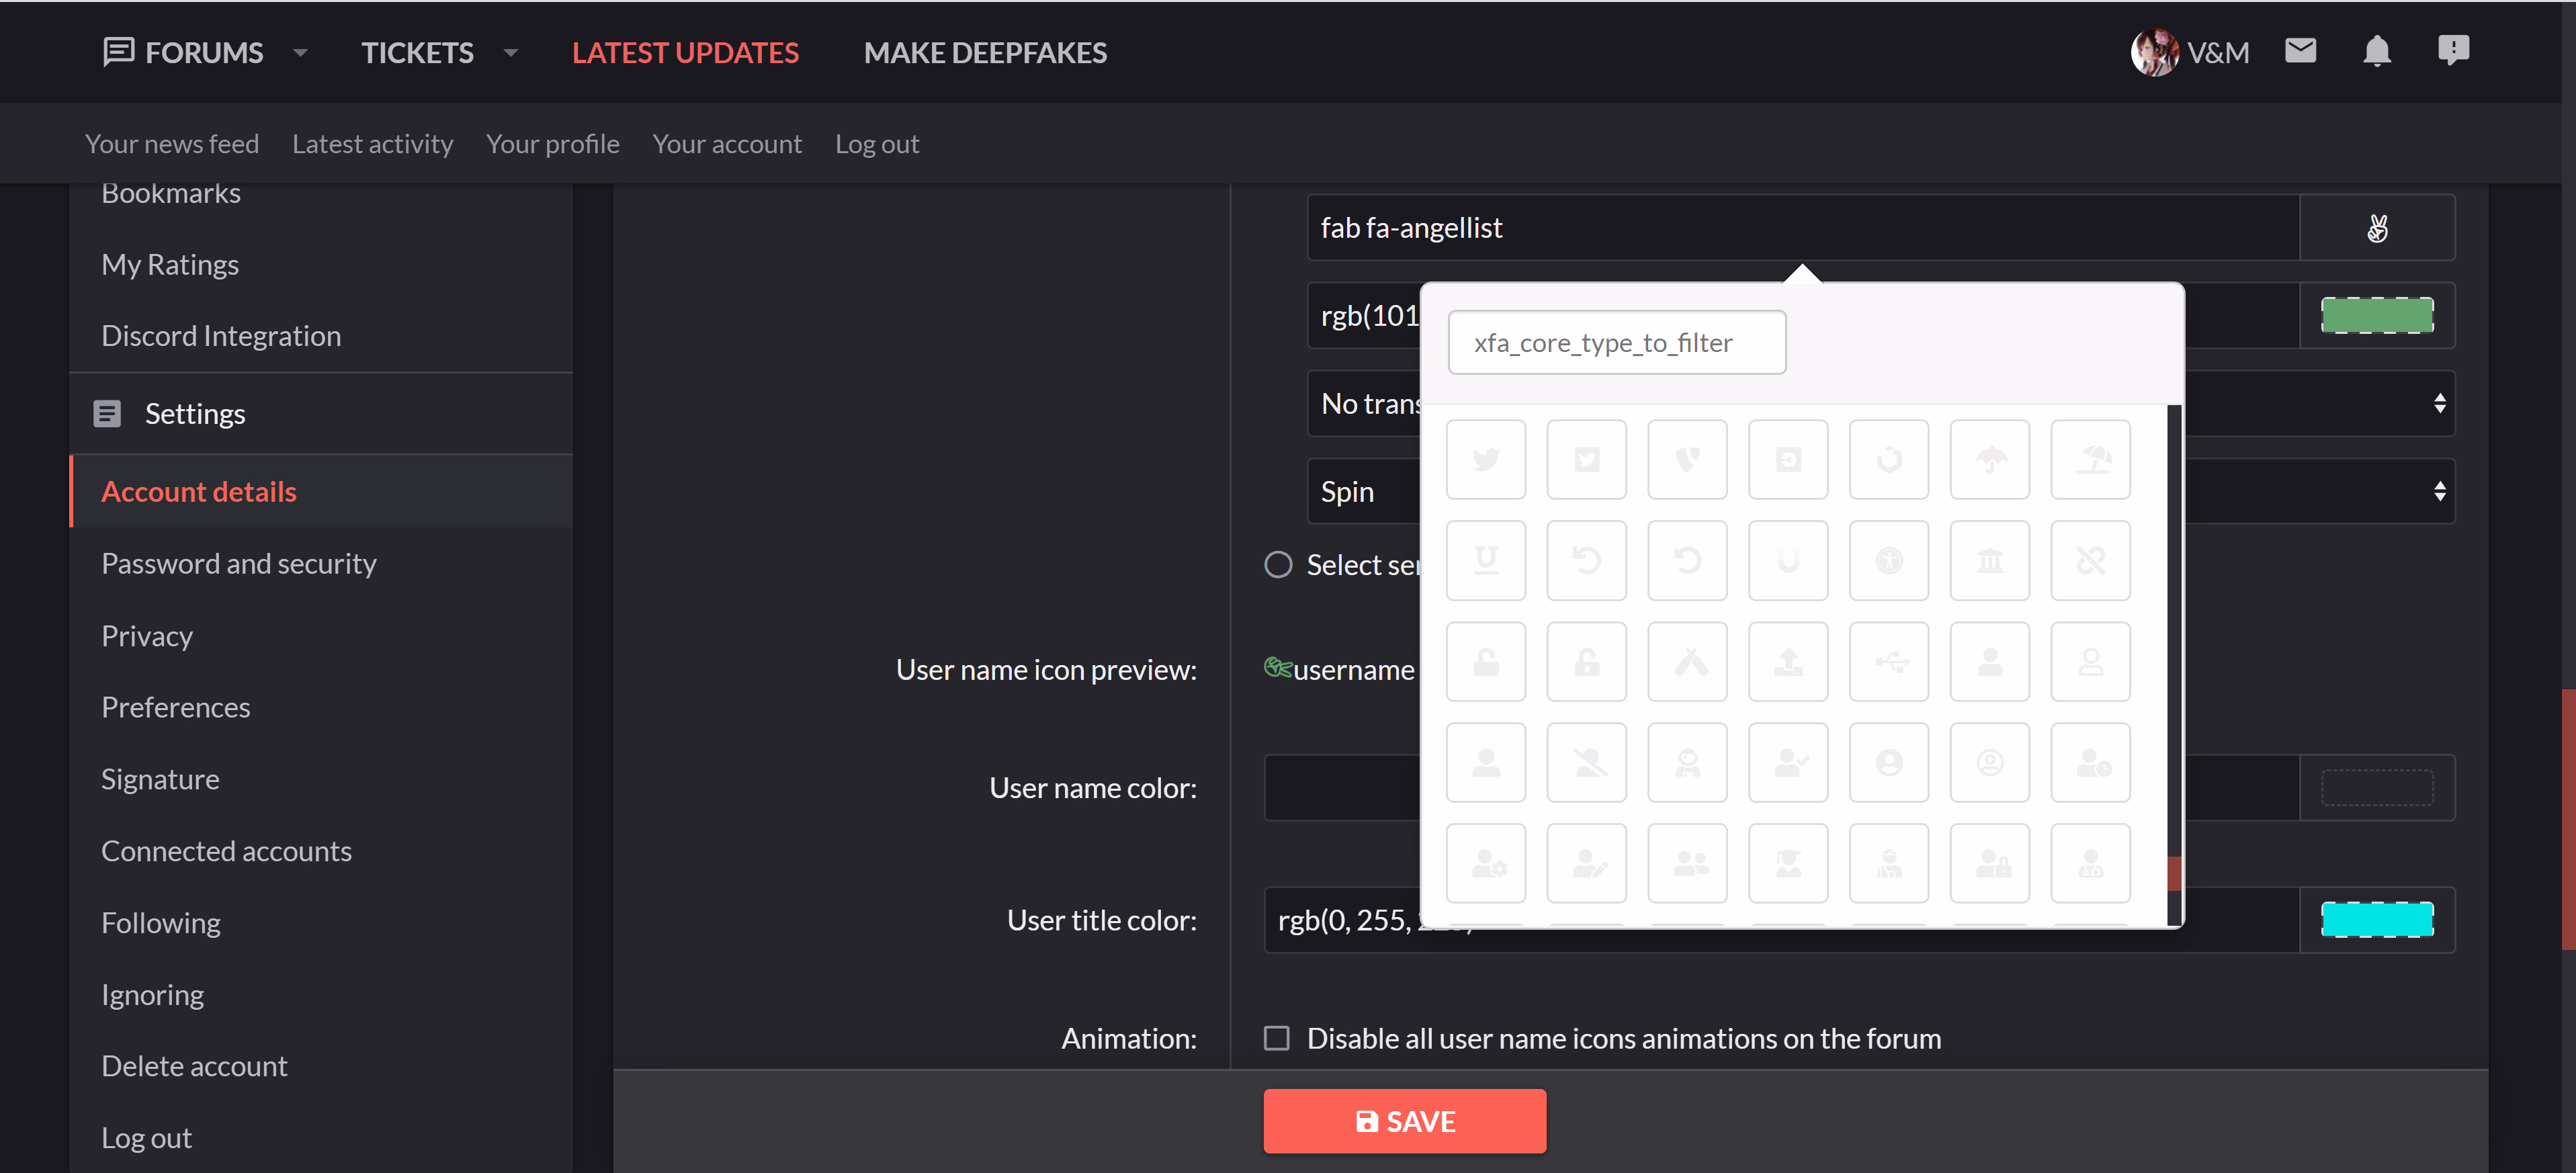Pick the underline U icon
2576x1173 pixels.
click(x=1485, y=560)
